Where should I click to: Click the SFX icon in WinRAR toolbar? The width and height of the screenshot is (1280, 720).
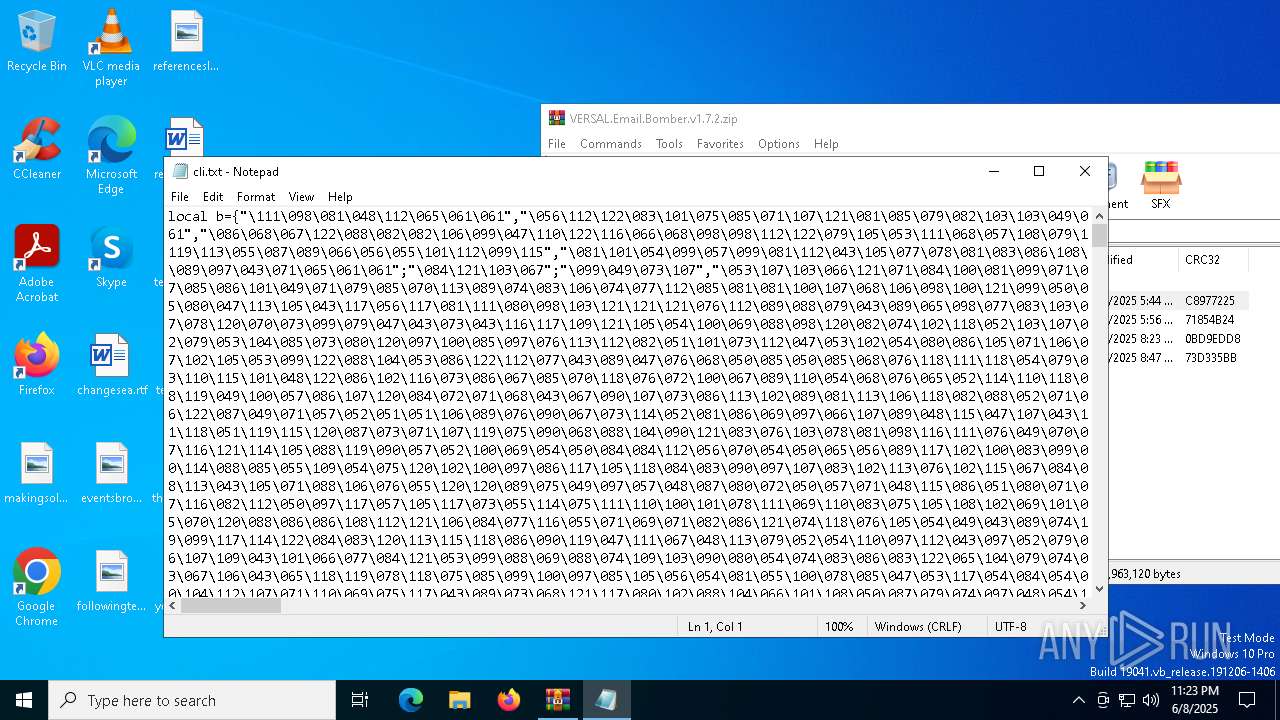point(1160,185)
